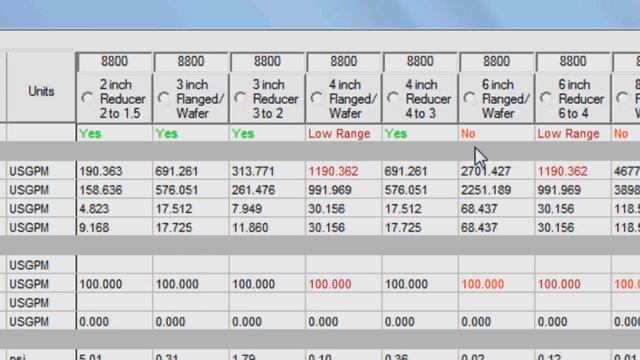Select the 2 inch Reducer 2 to 1.5 radio button
The height and width of the screenshot is (360, 640).
coord(87,98)
